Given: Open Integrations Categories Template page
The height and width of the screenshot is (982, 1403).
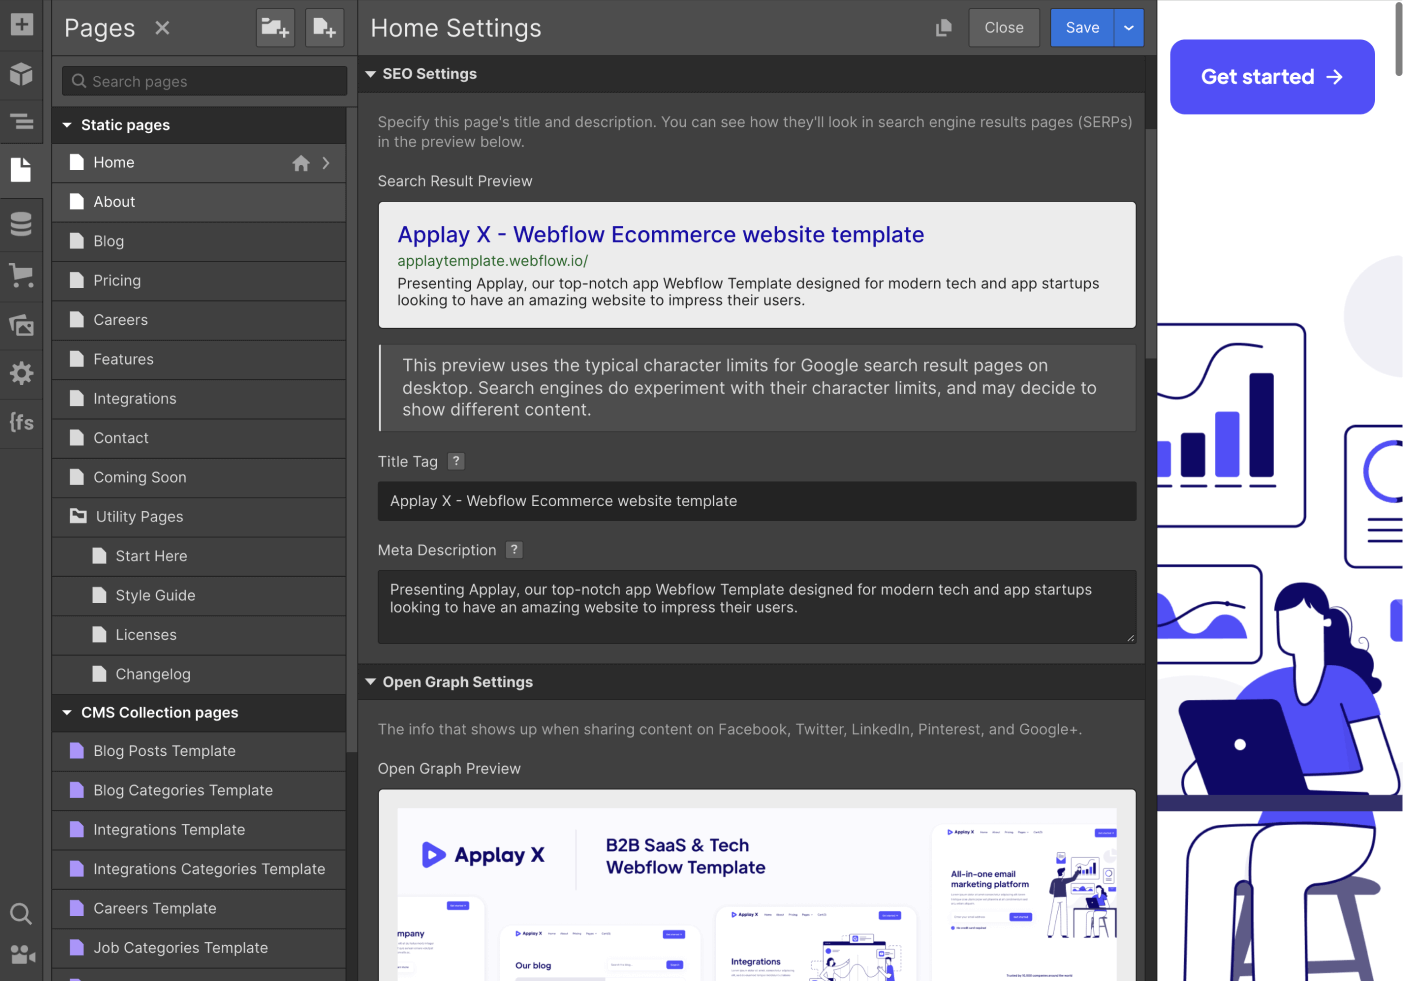Looking at the screenshot, I should point(199,869).
